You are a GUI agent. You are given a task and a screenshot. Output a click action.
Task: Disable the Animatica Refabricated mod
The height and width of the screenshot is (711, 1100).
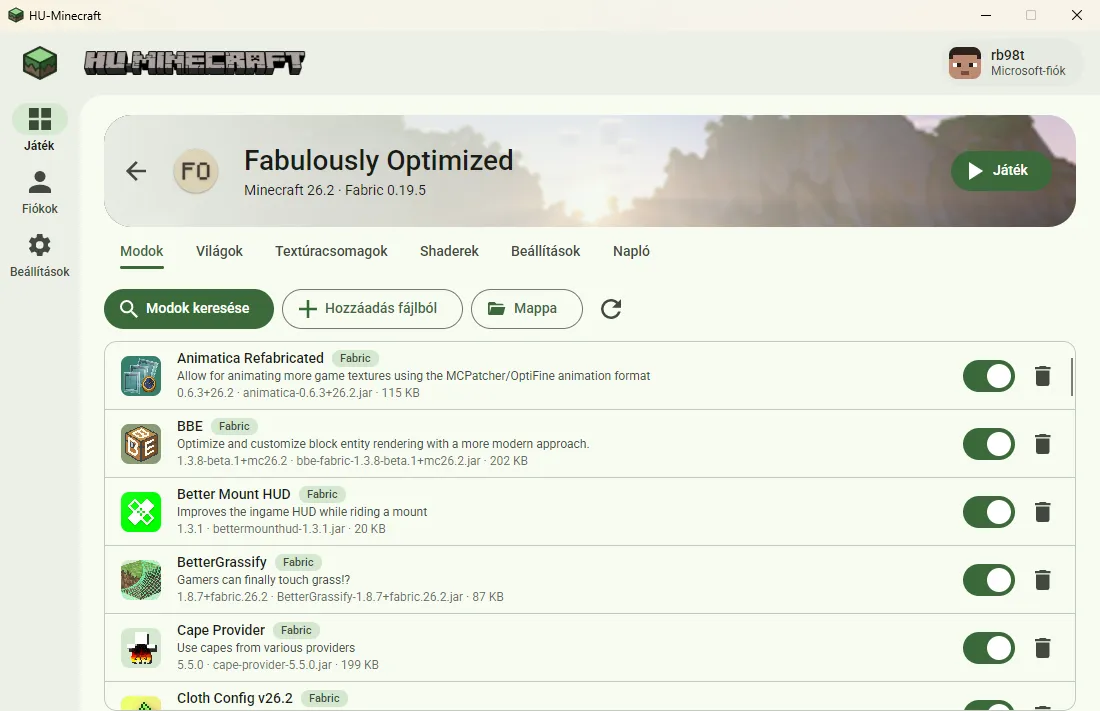pos(988,376)
